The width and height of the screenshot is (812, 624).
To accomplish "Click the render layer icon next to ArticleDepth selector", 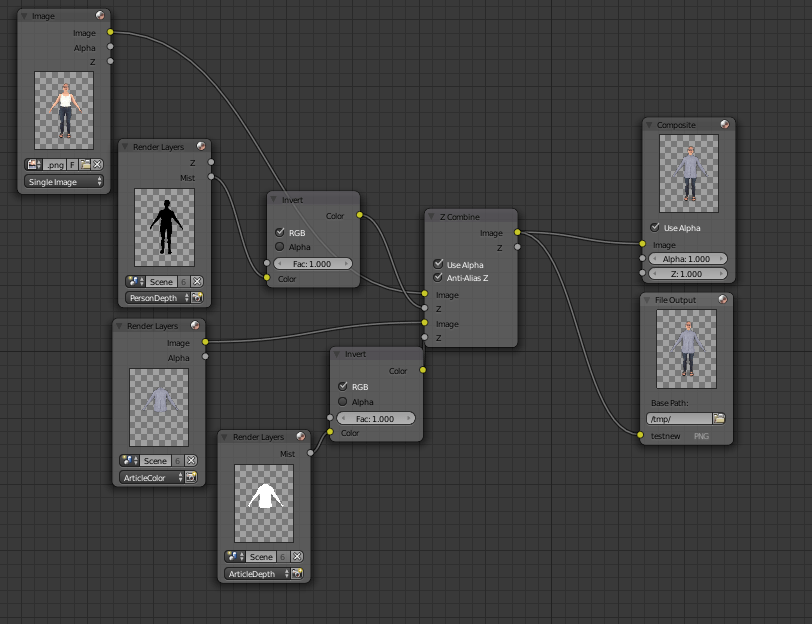I will click(297, 573).
